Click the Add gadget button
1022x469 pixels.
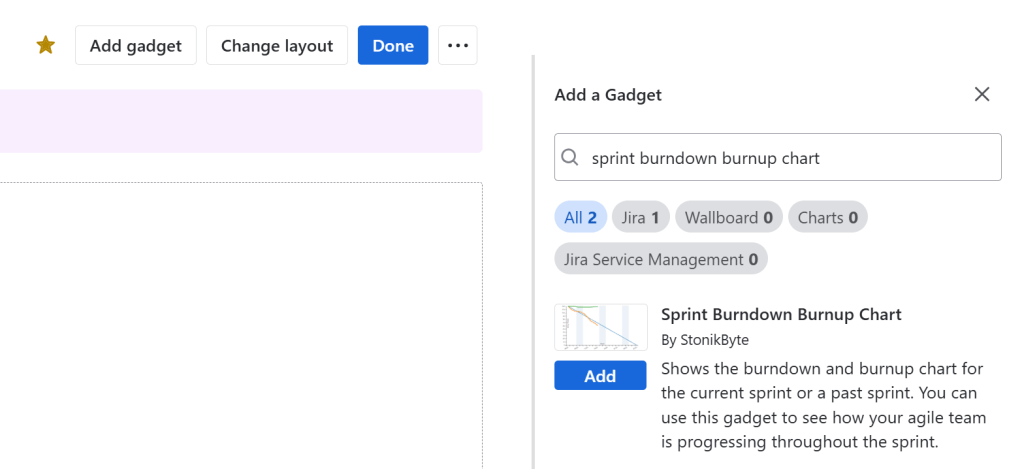click(x=135, y=46)
